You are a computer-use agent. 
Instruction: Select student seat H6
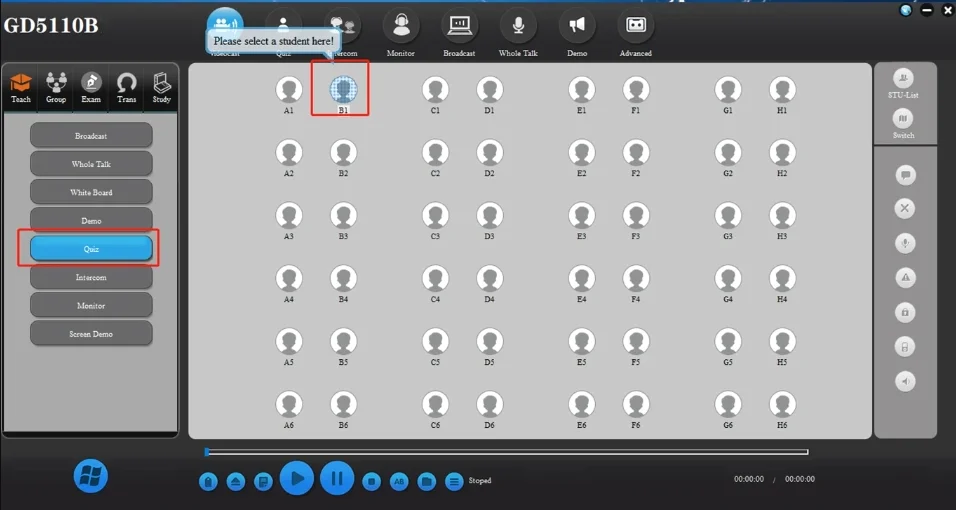tap(782, 404)
